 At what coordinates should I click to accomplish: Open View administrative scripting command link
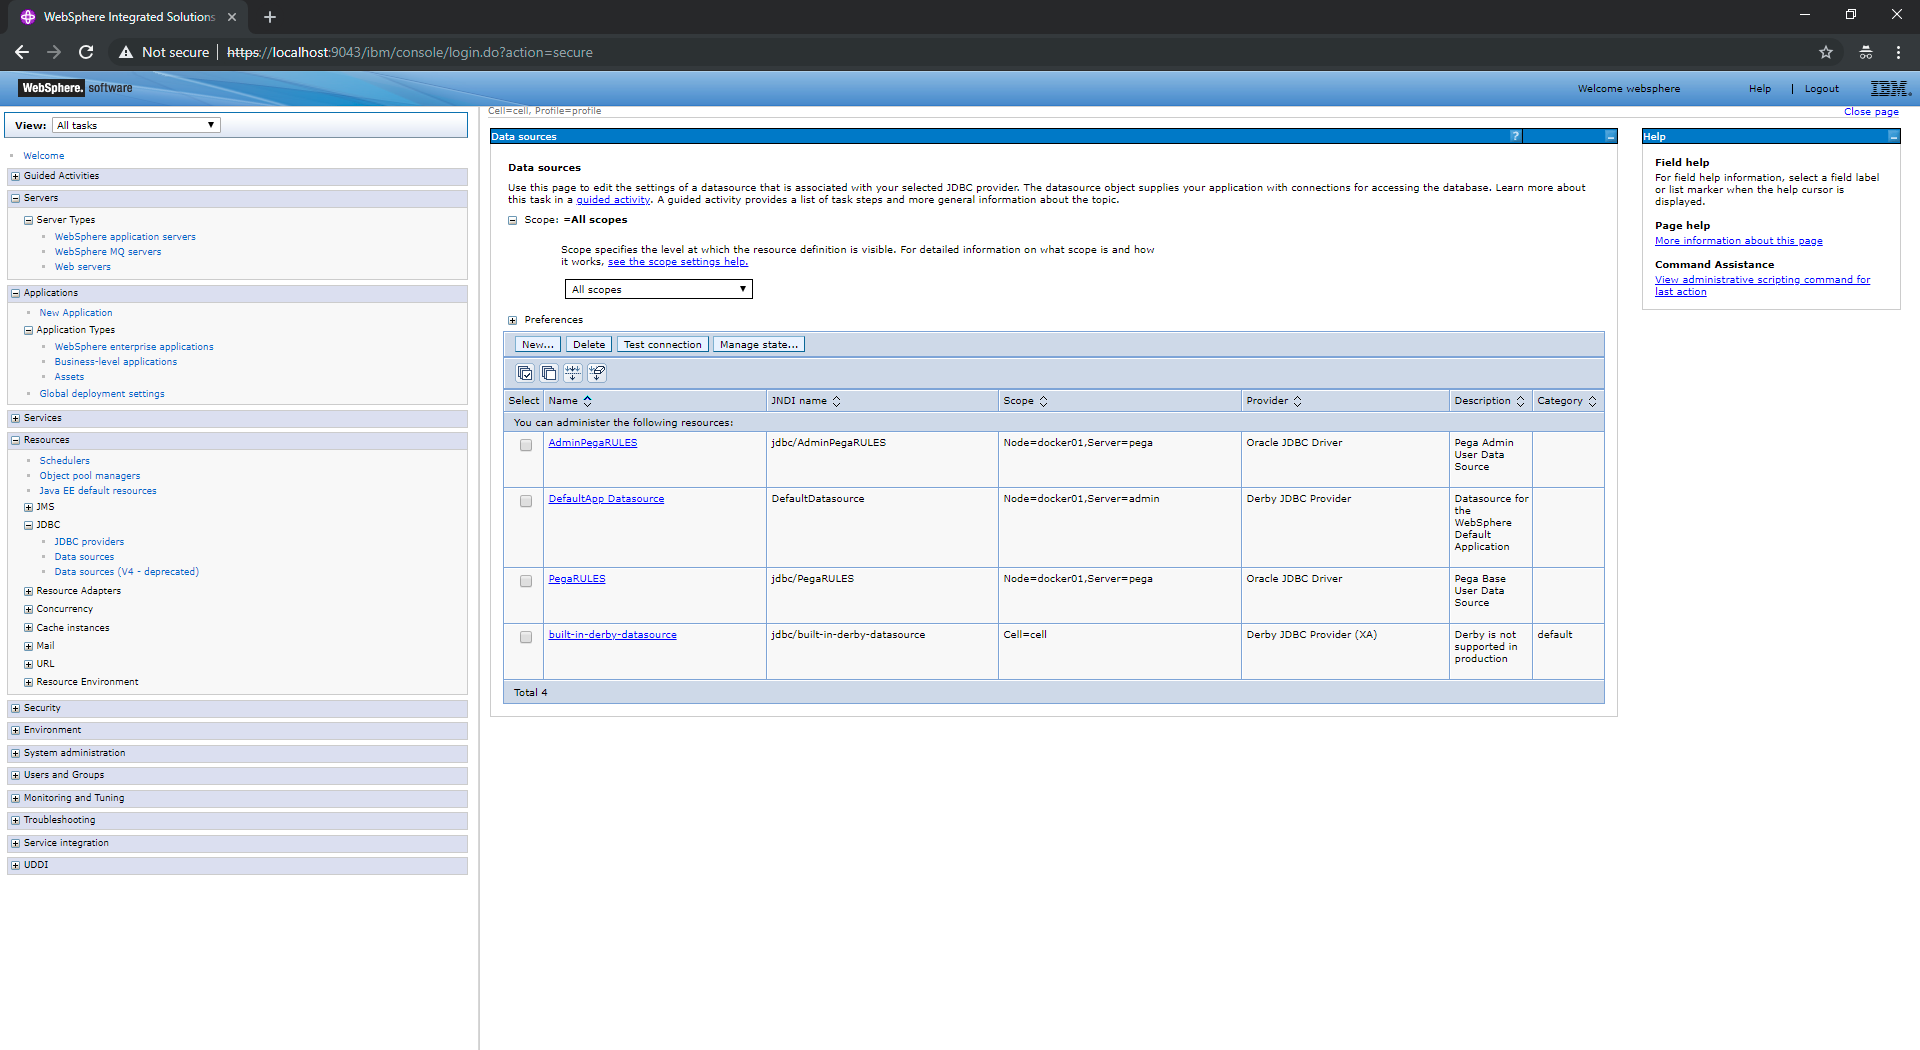pyautogui.click(x=1762, y=286)
